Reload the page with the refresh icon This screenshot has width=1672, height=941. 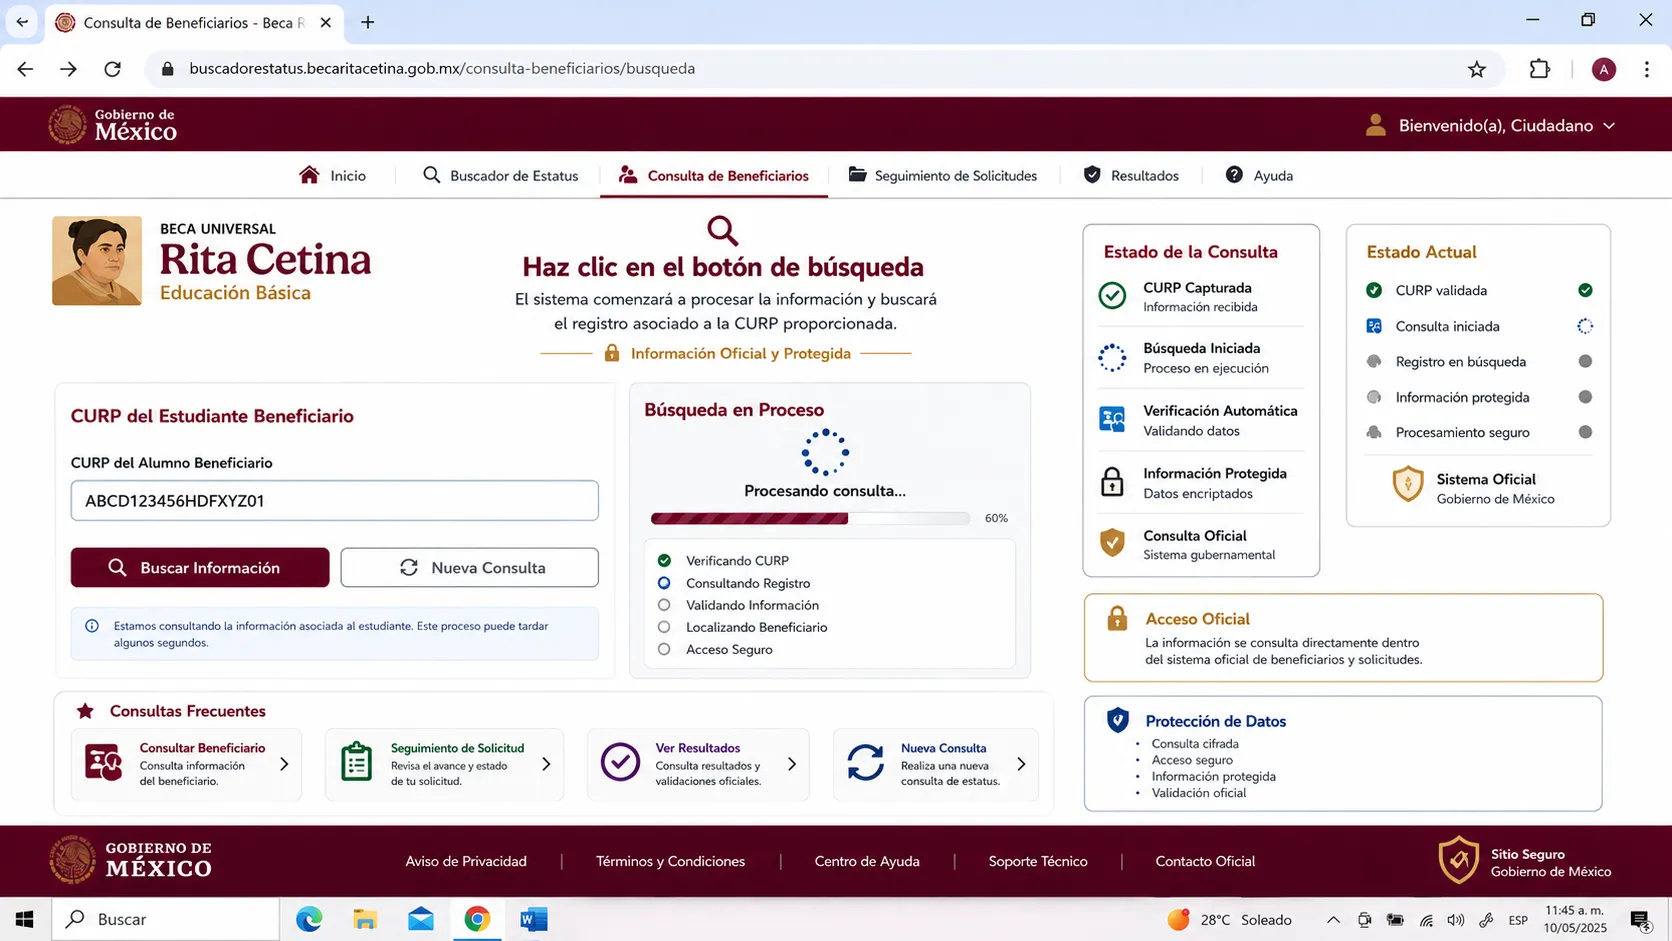coord(113,69)
